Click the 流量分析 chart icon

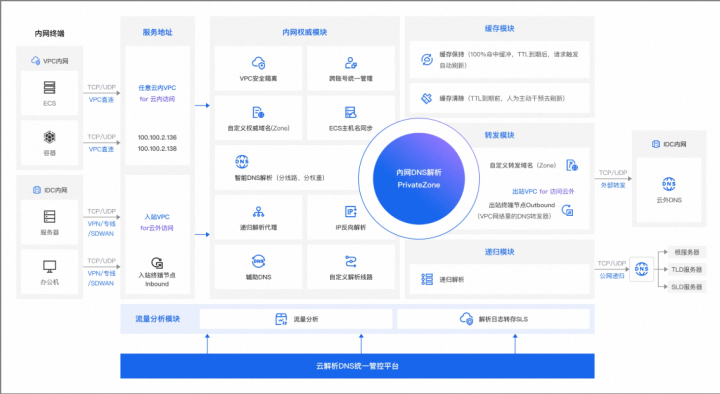click(281, 319)
